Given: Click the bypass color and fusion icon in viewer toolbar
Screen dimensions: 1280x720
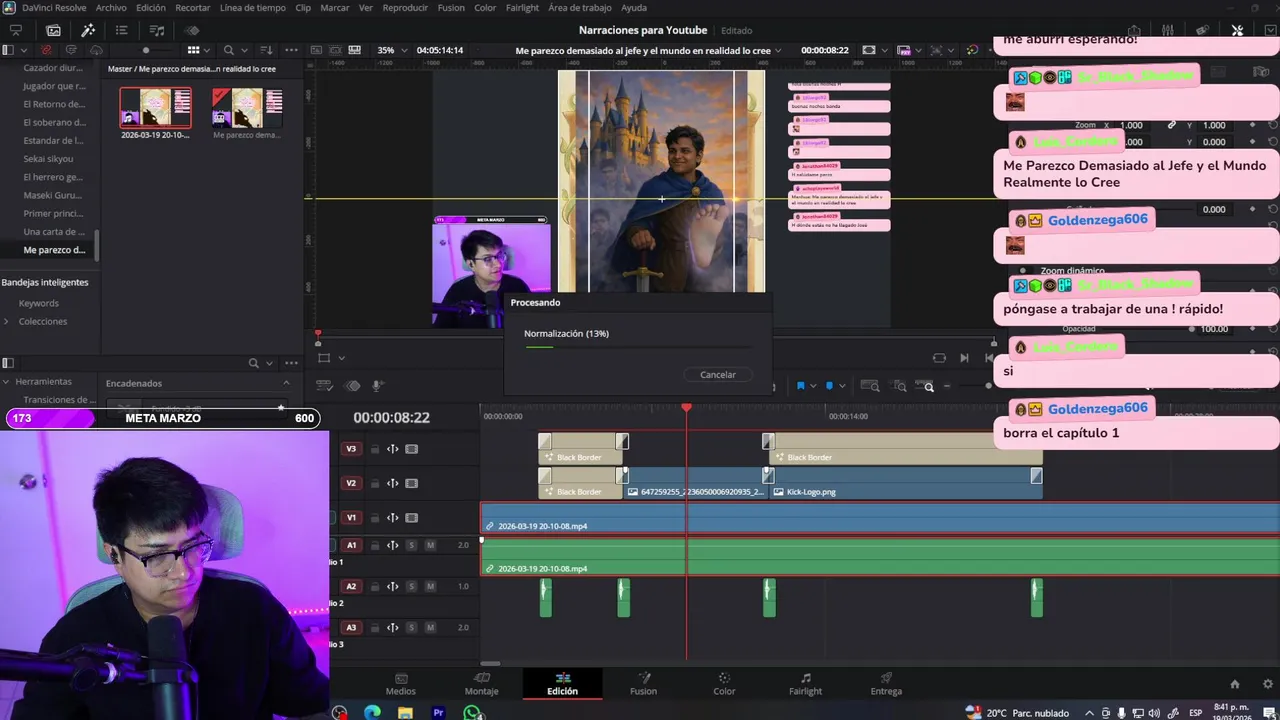Looking at the screenshot, I should [x=973, y=50].
